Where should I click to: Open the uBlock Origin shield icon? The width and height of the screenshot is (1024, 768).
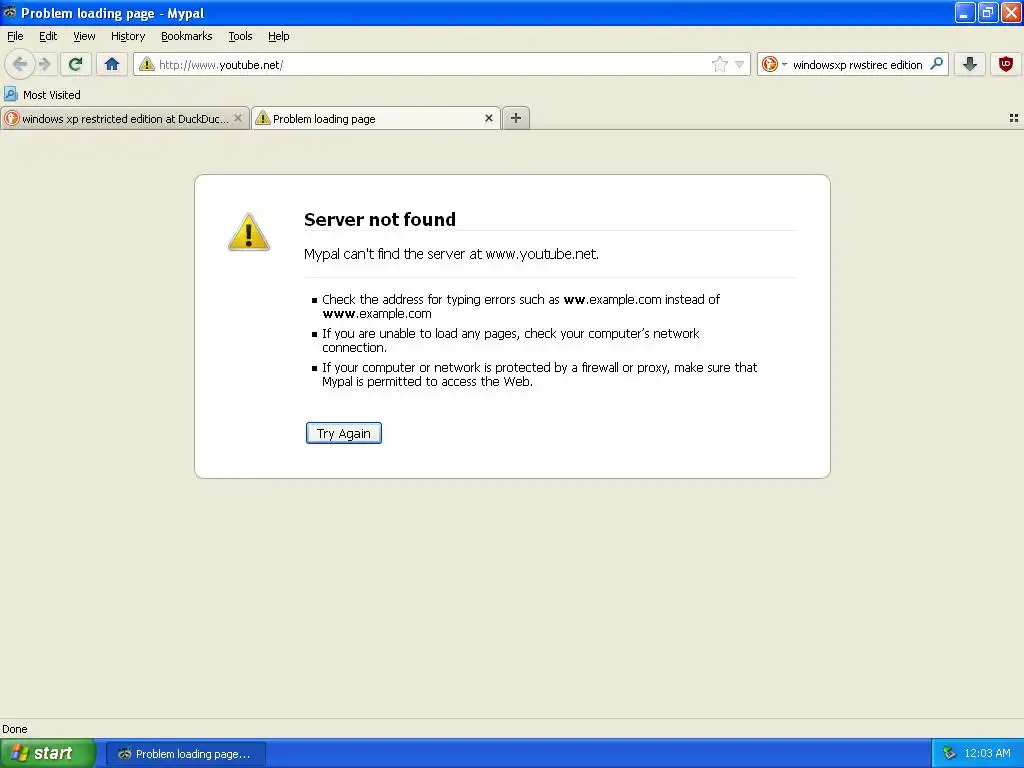[x=1006, y=64]
